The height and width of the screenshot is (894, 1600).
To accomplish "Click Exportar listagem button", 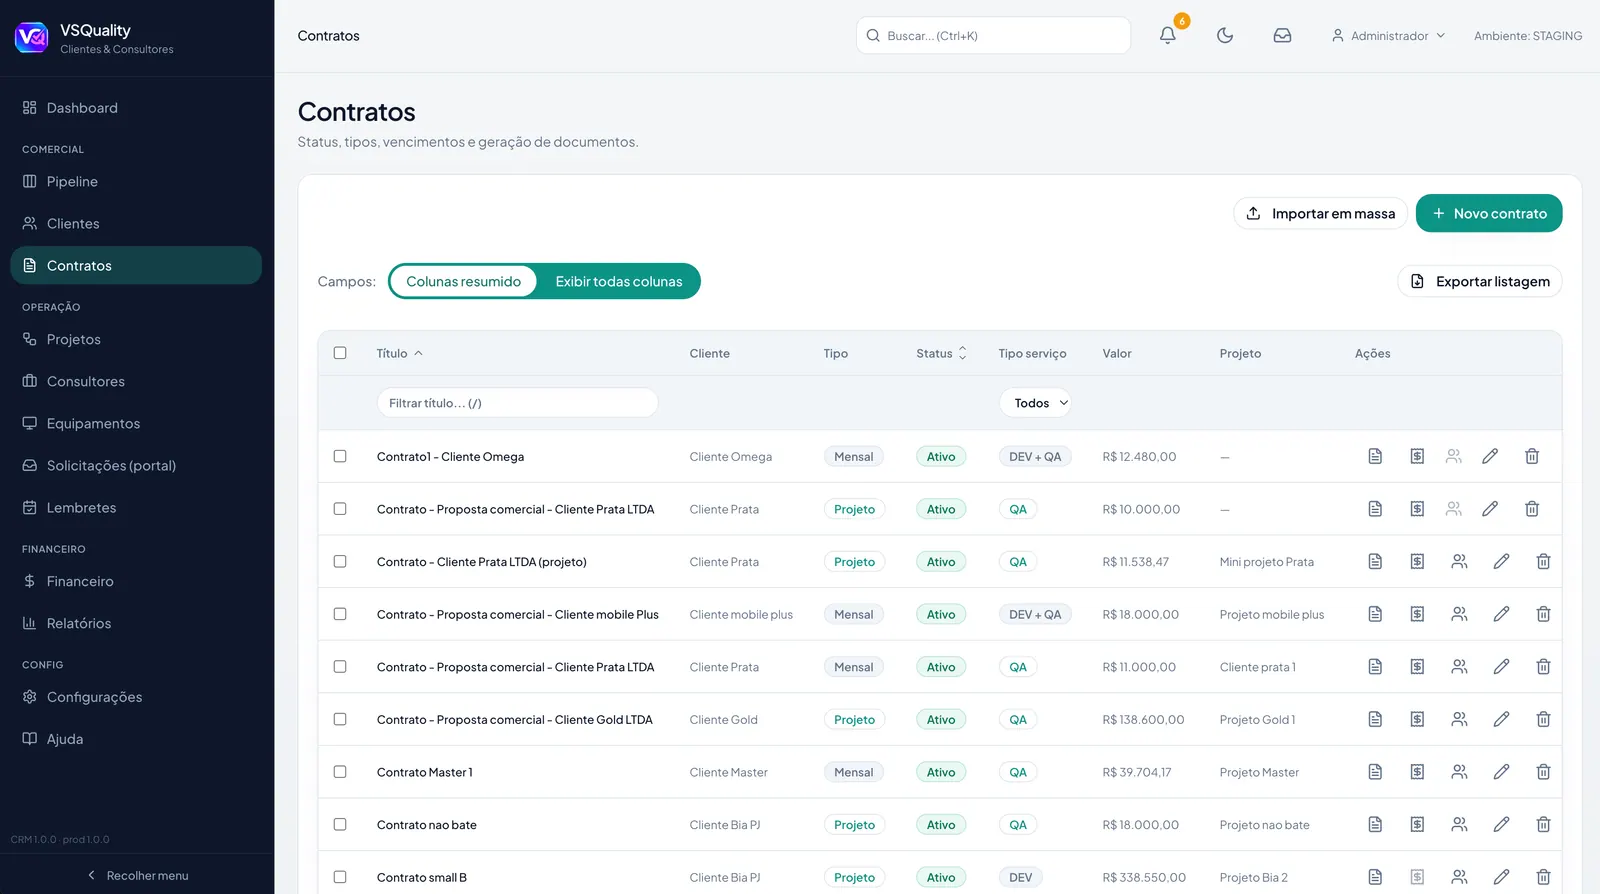I will pyautogui.click(x=1480, y=282).
